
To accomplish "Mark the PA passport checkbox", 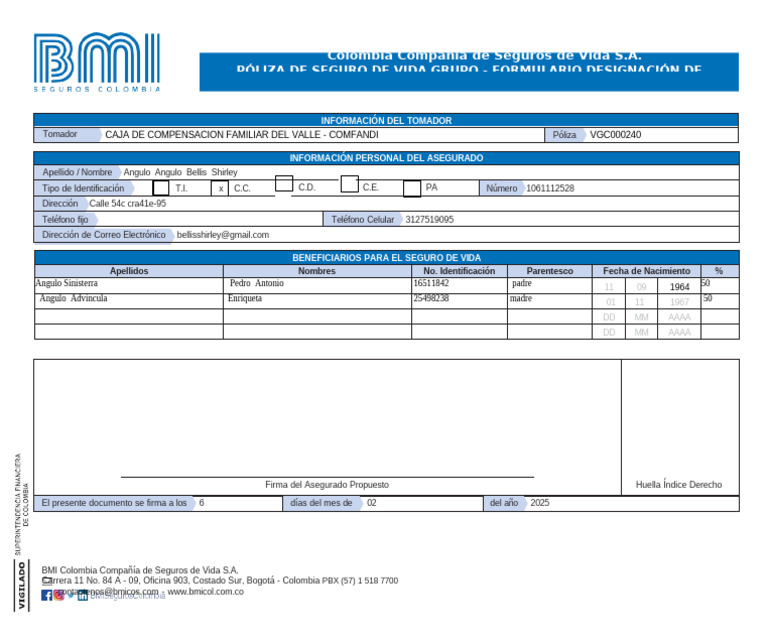I will pyautogui.click(x=412, y=189).
